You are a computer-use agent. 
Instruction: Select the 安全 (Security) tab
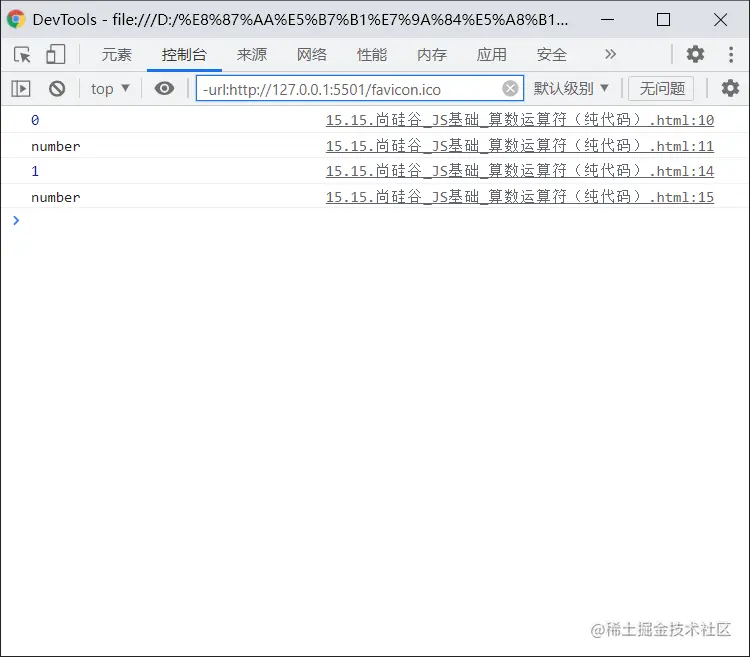tap(551, 55)
